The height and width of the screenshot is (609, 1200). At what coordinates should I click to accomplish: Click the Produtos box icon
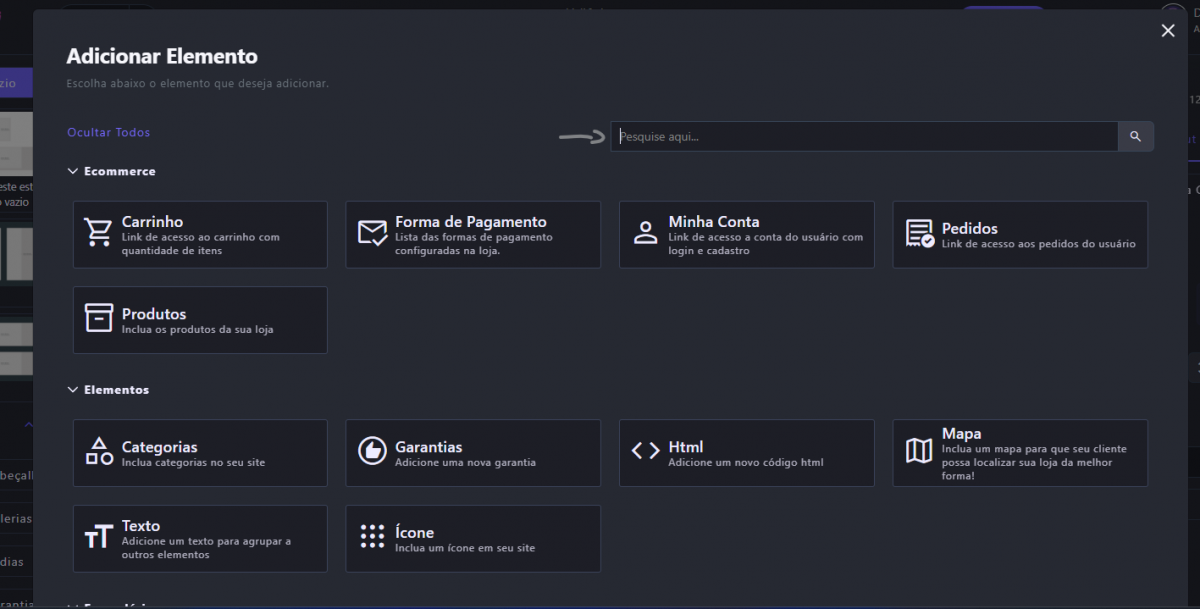(98, 319)
